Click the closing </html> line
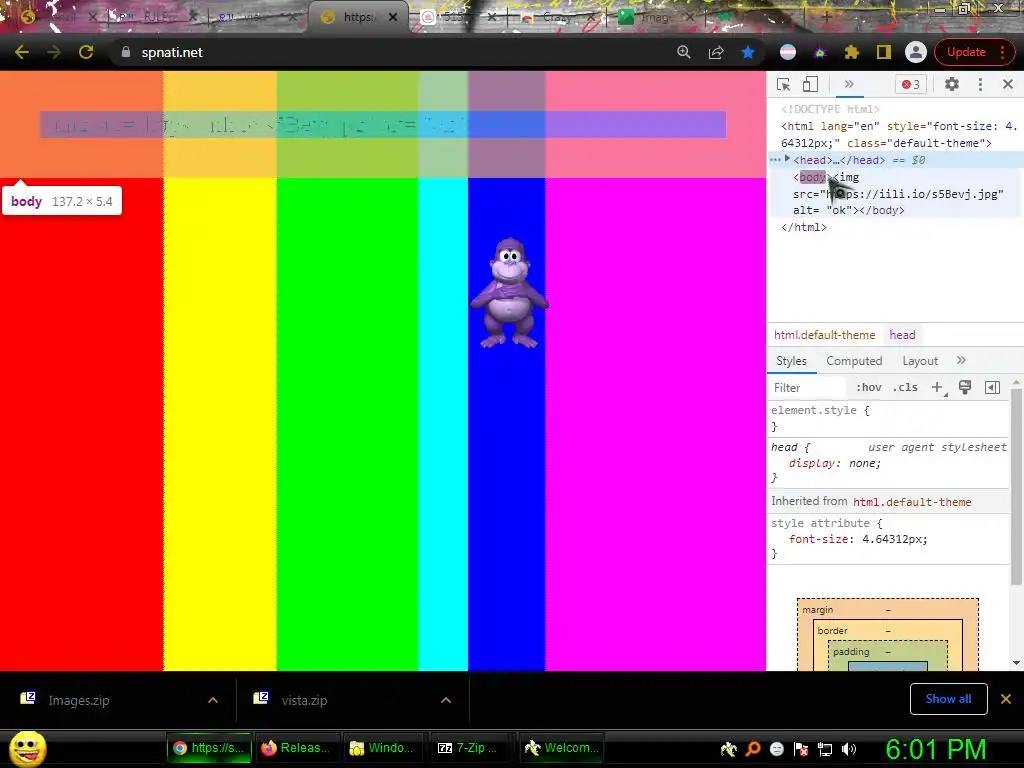This screenshot has height=768, width=1024. coord(804,227)
